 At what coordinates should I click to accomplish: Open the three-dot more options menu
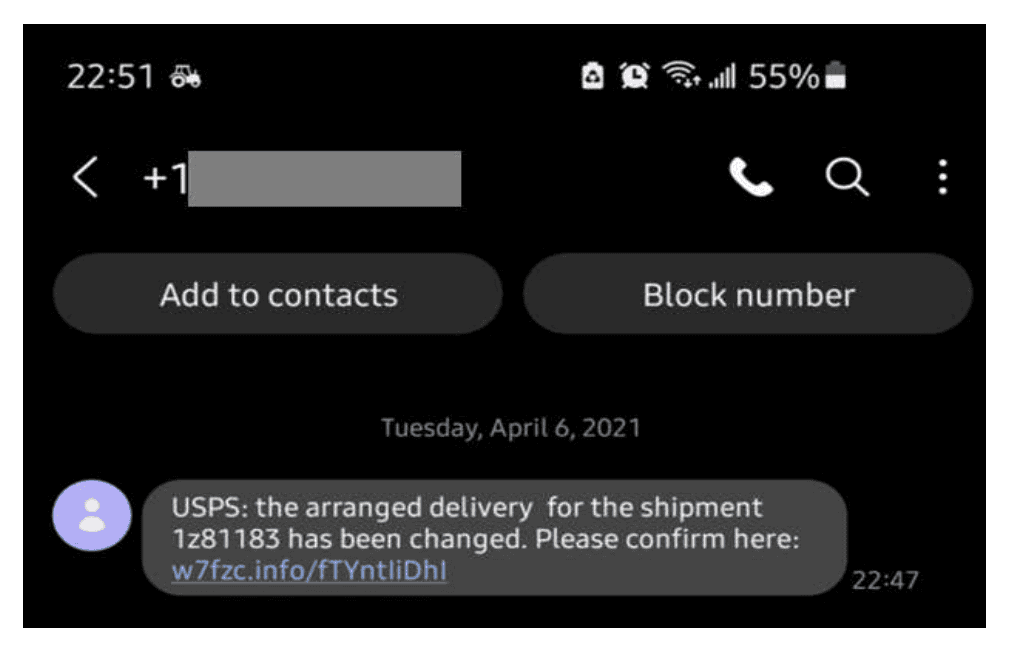(942, 179)
